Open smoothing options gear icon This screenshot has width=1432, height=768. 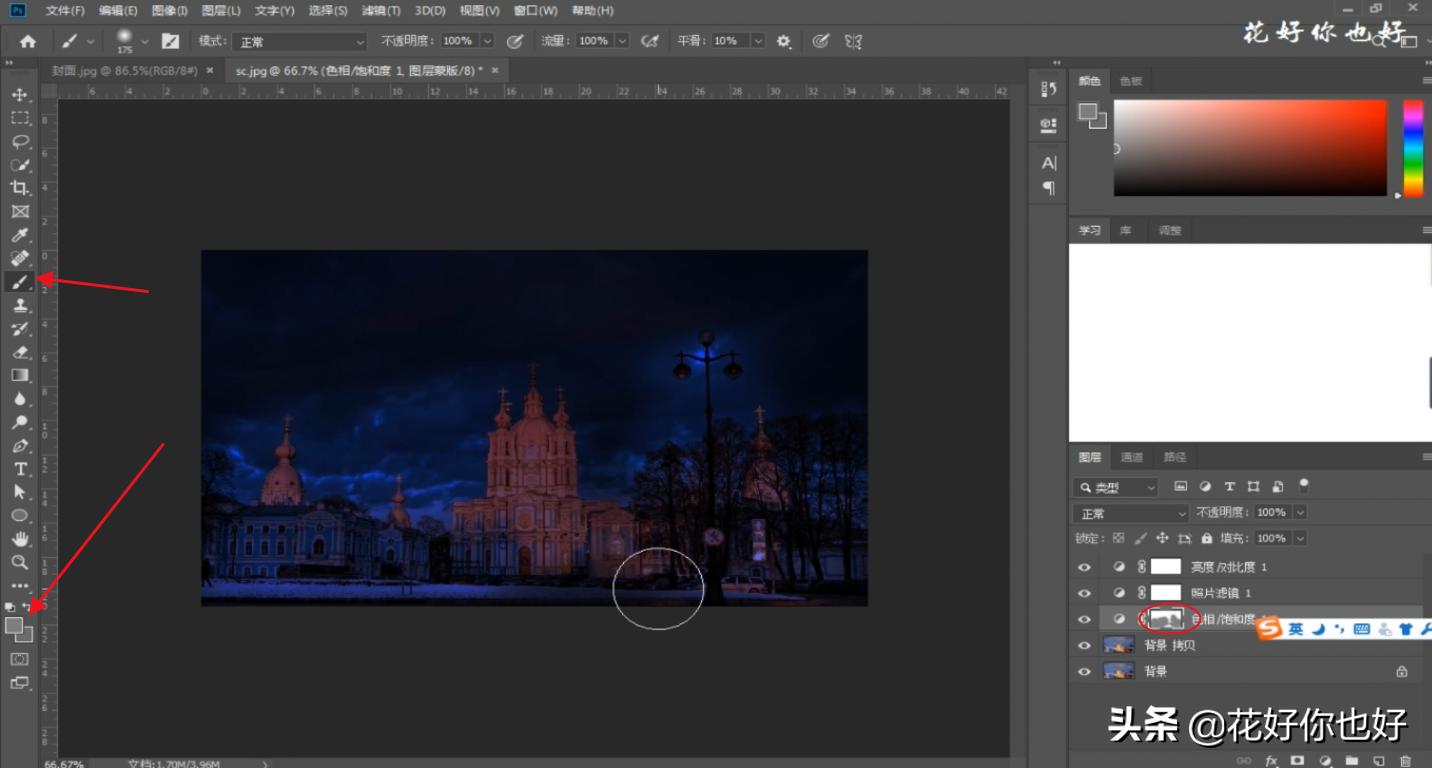click(784, 41)
